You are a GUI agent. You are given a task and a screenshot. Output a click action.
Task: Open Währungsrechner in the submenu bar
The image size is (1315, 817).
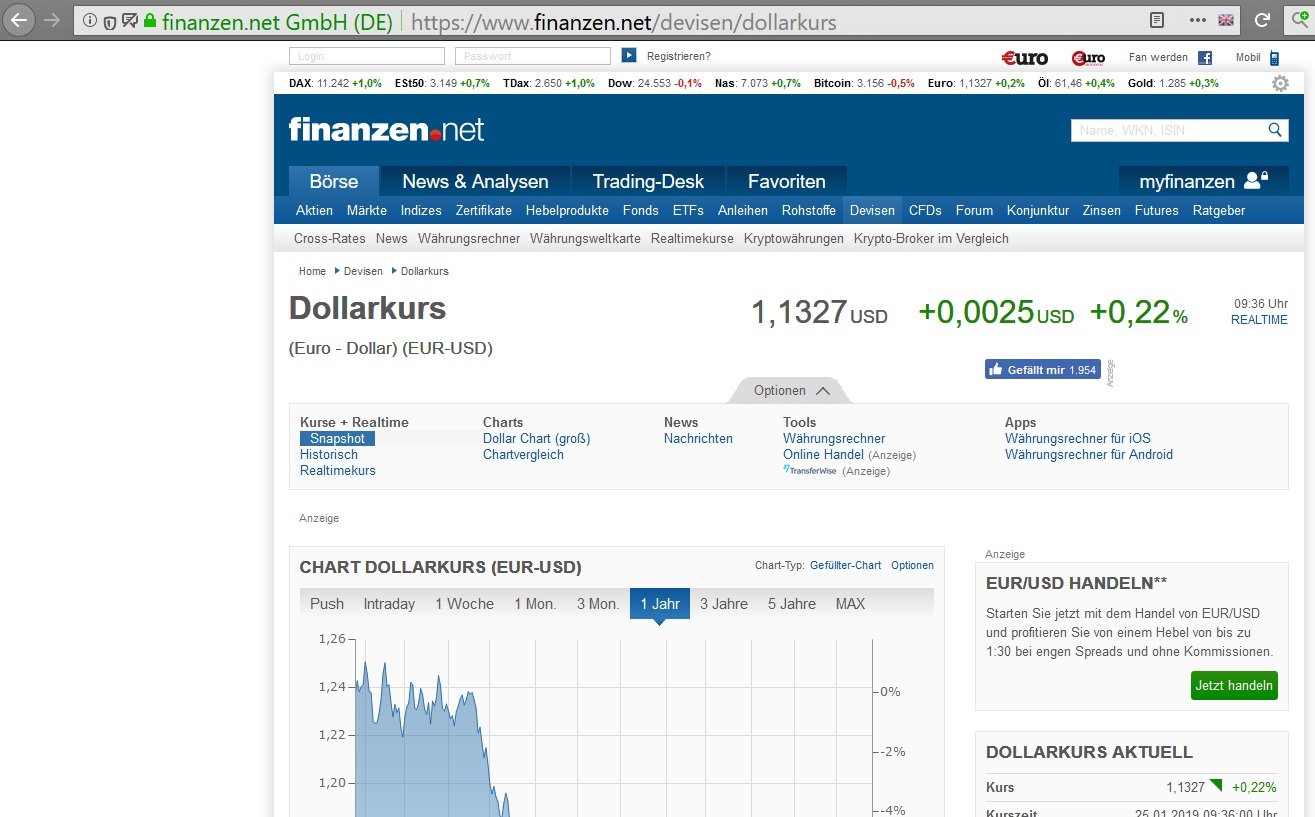coord(469,239)
